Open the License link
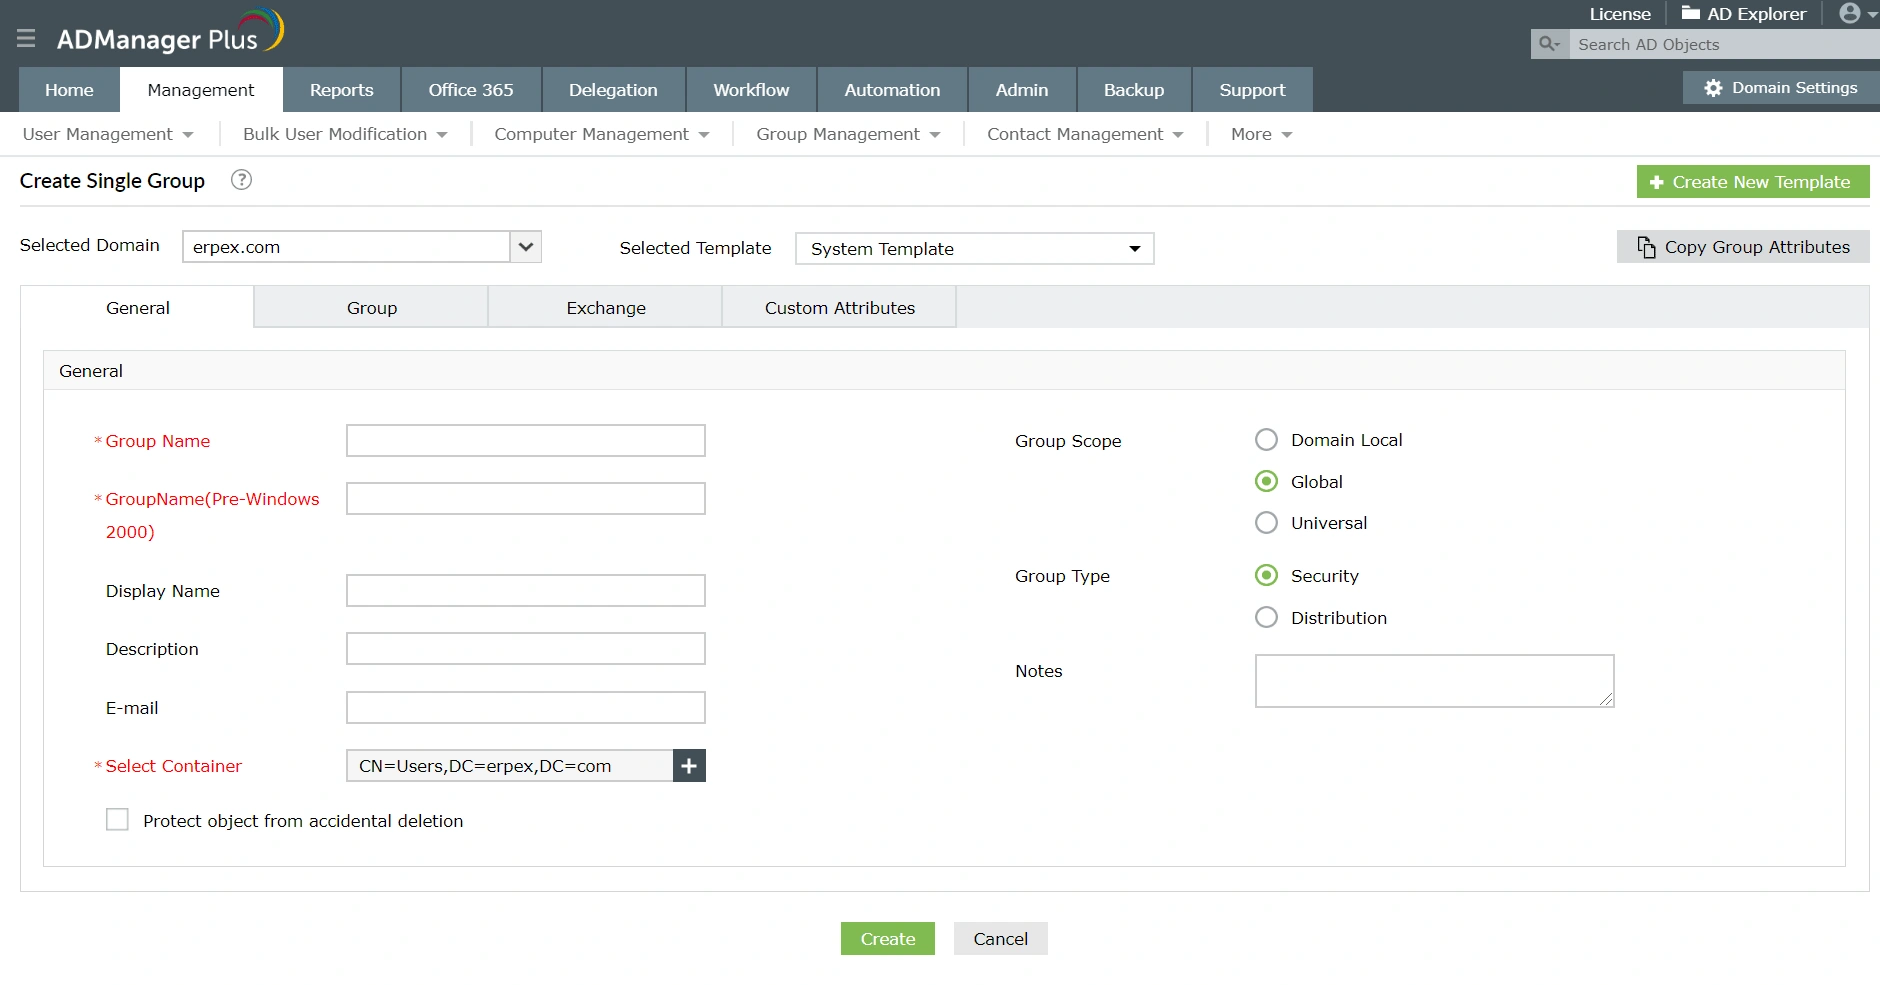Screen dimensions: 1880x986 (x=1620, y=14)
